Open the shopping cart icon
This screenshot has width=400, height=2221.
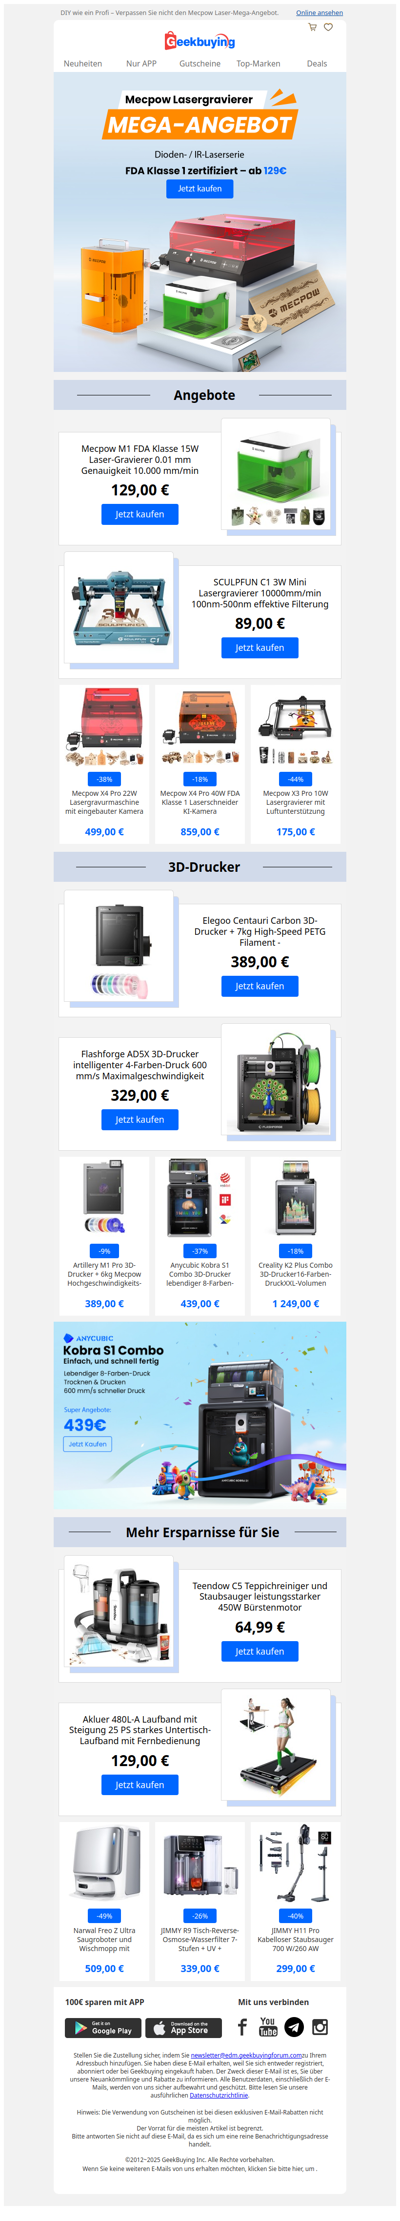point(312,27)
